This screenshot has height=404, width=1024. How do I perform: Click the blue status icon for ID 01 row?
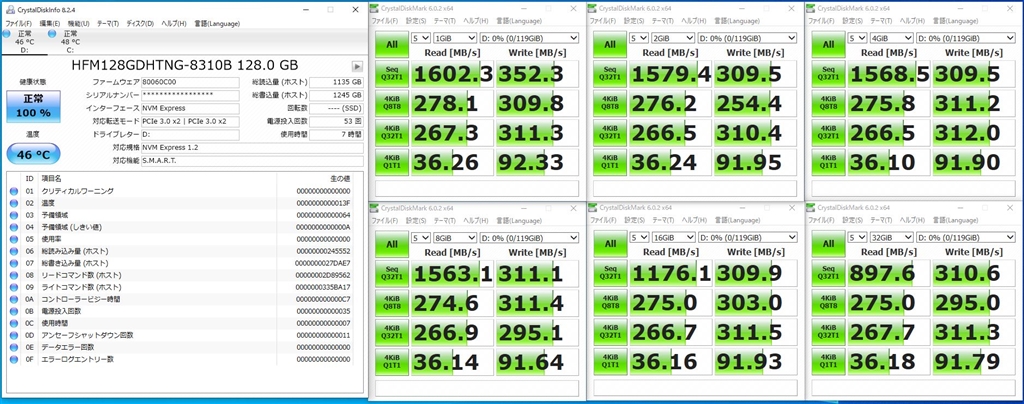click(x=14, y=191)
